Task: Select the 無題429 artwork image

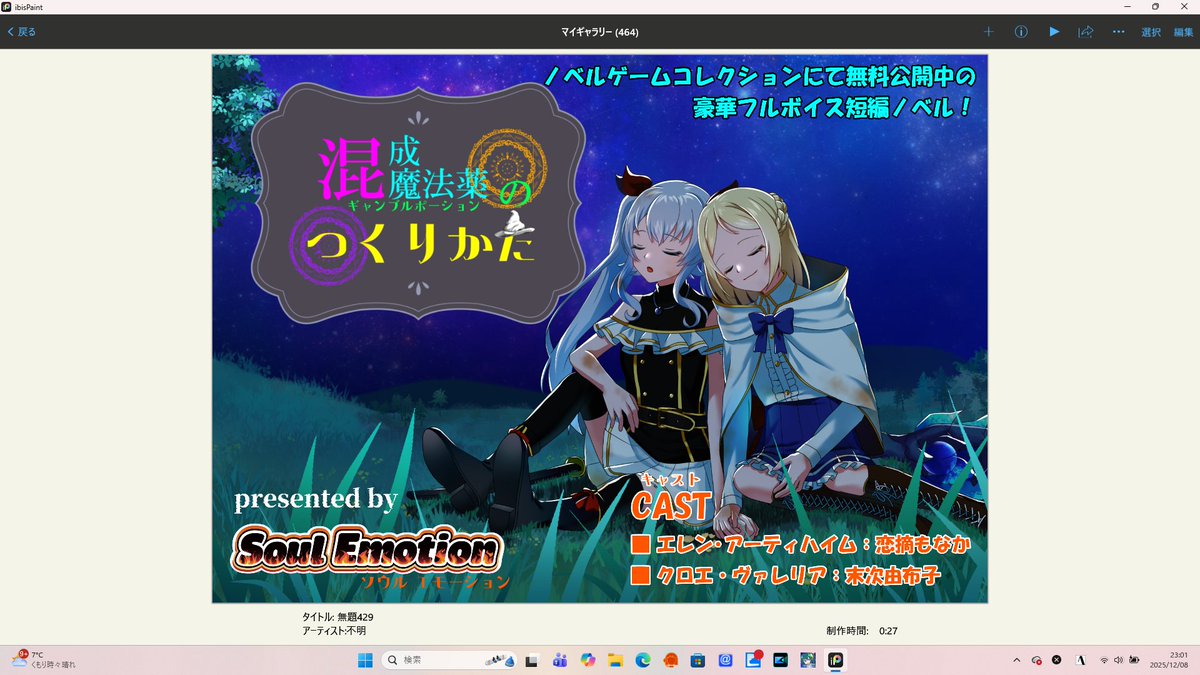Action: click(597, 327)
